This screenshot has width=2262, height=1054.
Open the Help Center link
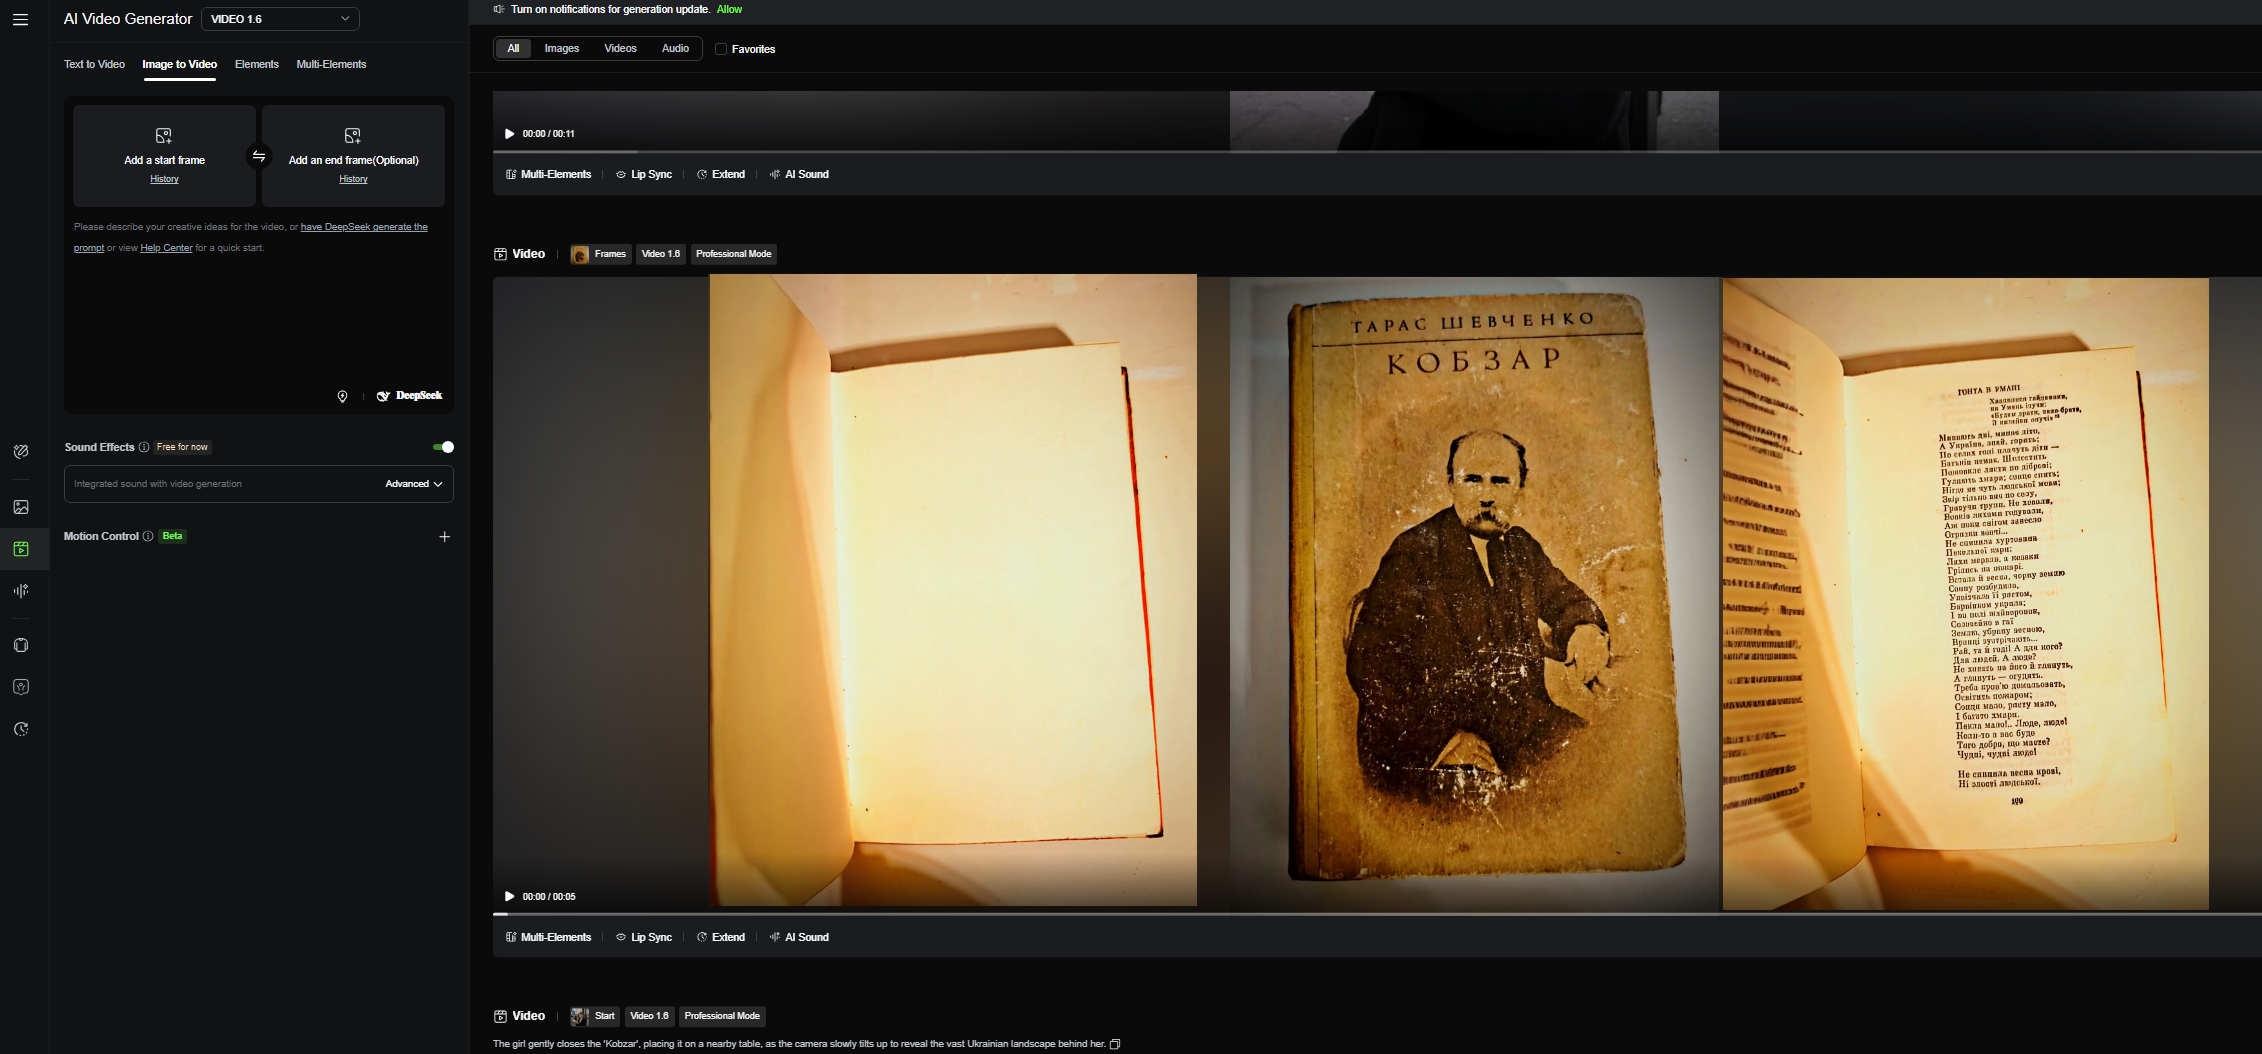coord(166,248)
